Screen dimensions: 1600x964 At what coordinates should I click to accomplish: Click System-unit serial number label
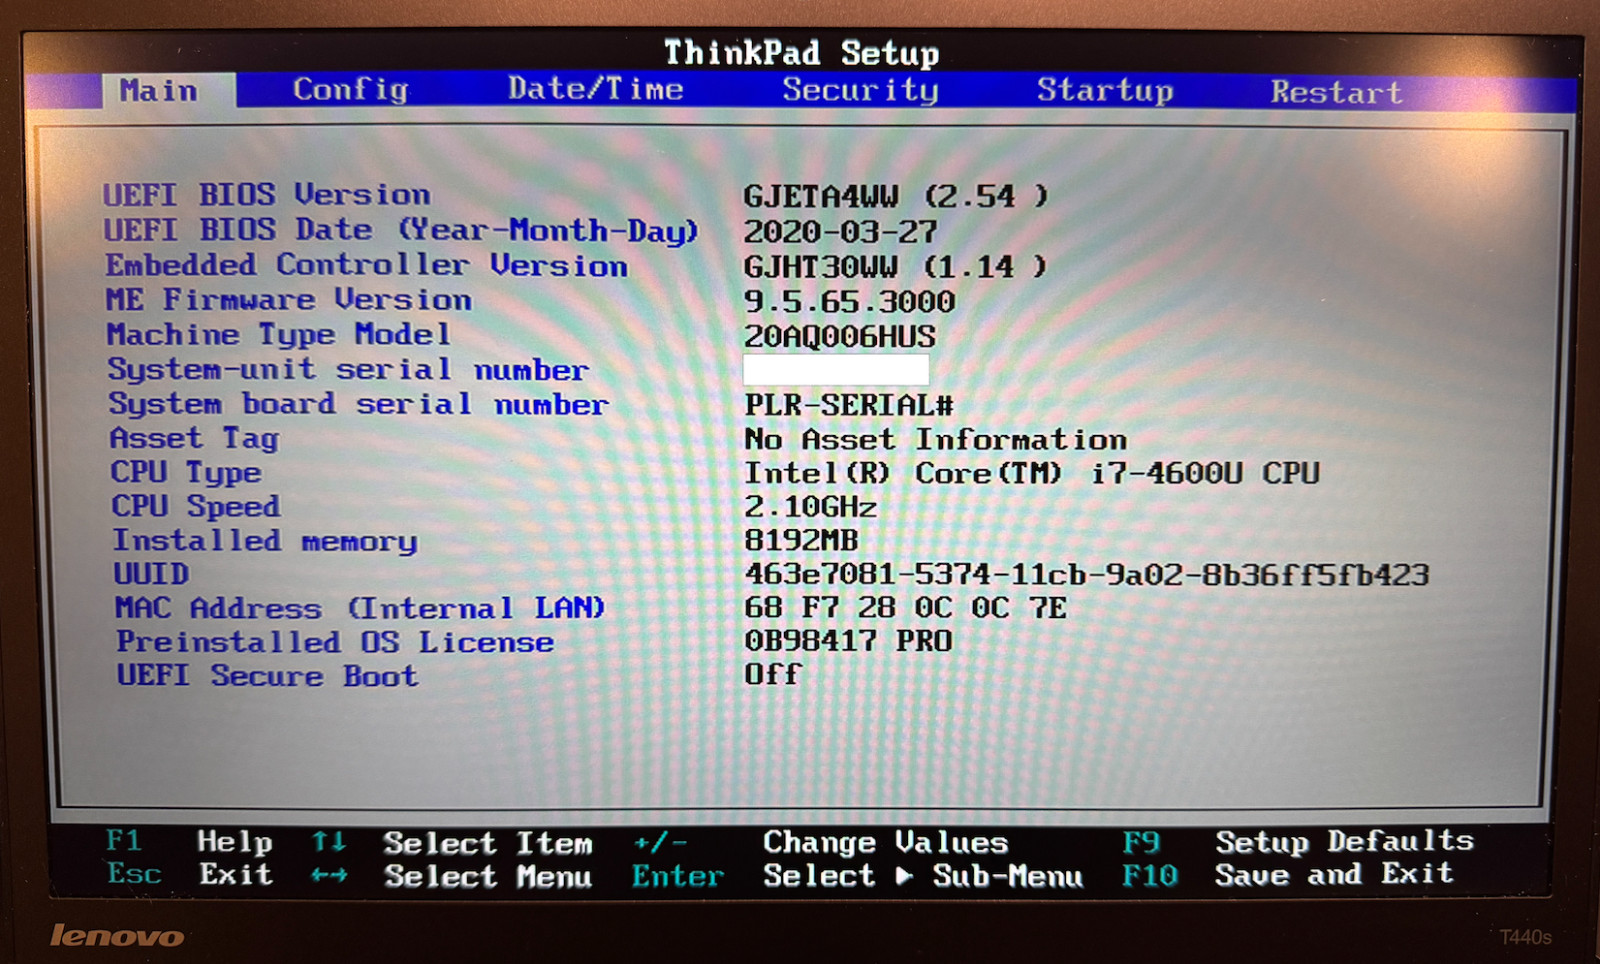[x=348, y=369]
